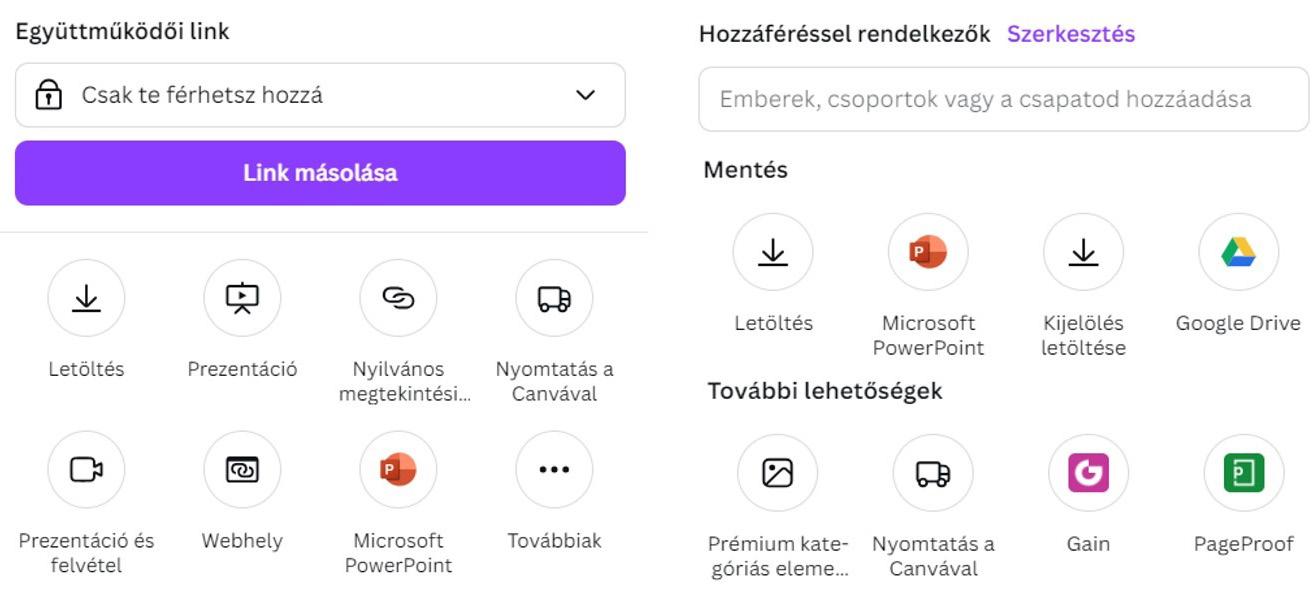
Task: Open the Webhely publishing option
Action: click(x=242, y=469)
